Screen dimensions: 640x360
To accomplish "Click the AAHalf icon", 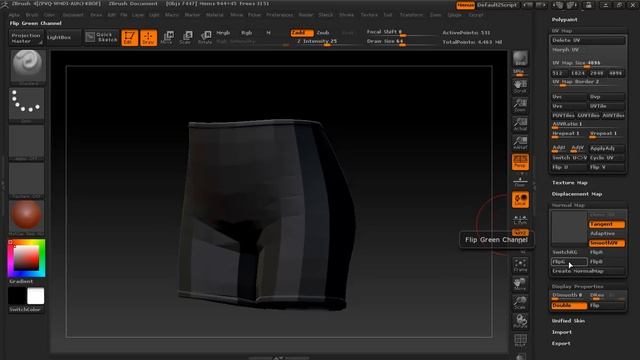I will click(x=520, y=142).
